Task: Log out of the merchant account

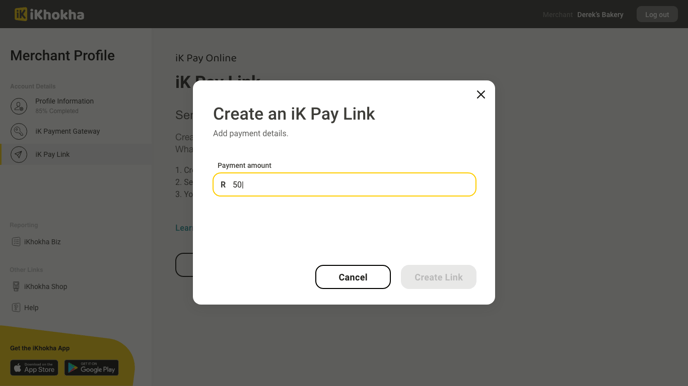Action: [657, 14]
